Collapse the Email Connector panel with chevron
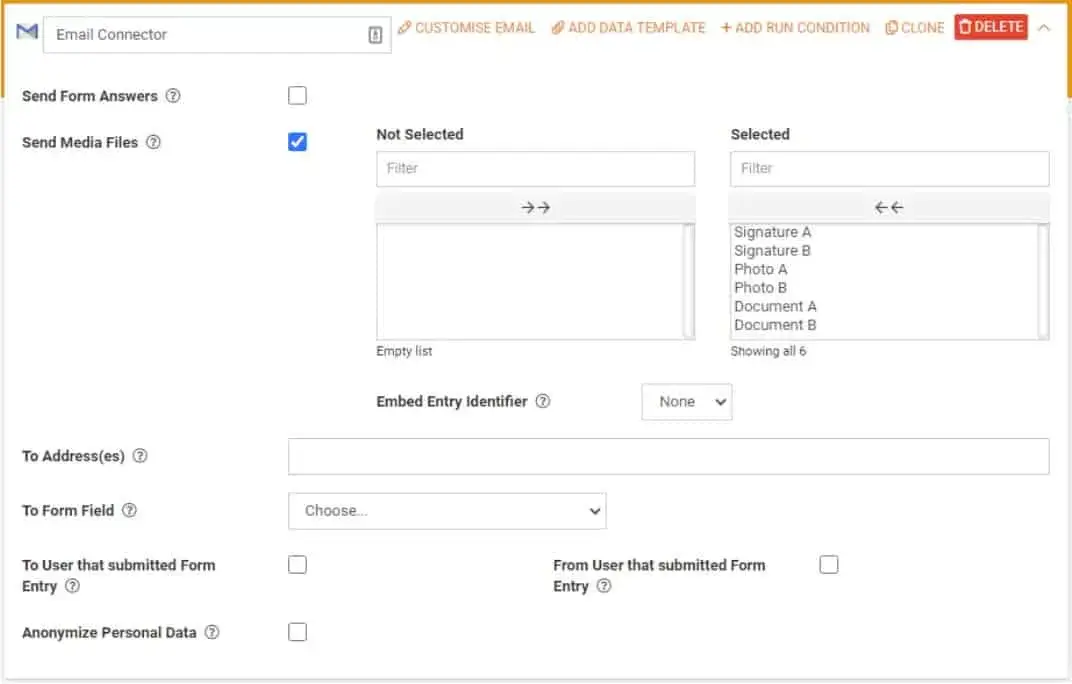Screen dimensions: 1072x684 [1044, 28]
